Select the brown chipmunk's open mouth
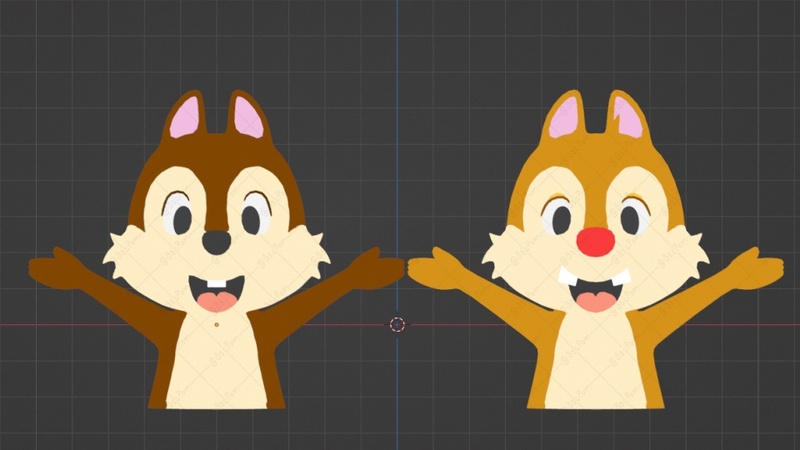800x450 pixels. (217, 293)
